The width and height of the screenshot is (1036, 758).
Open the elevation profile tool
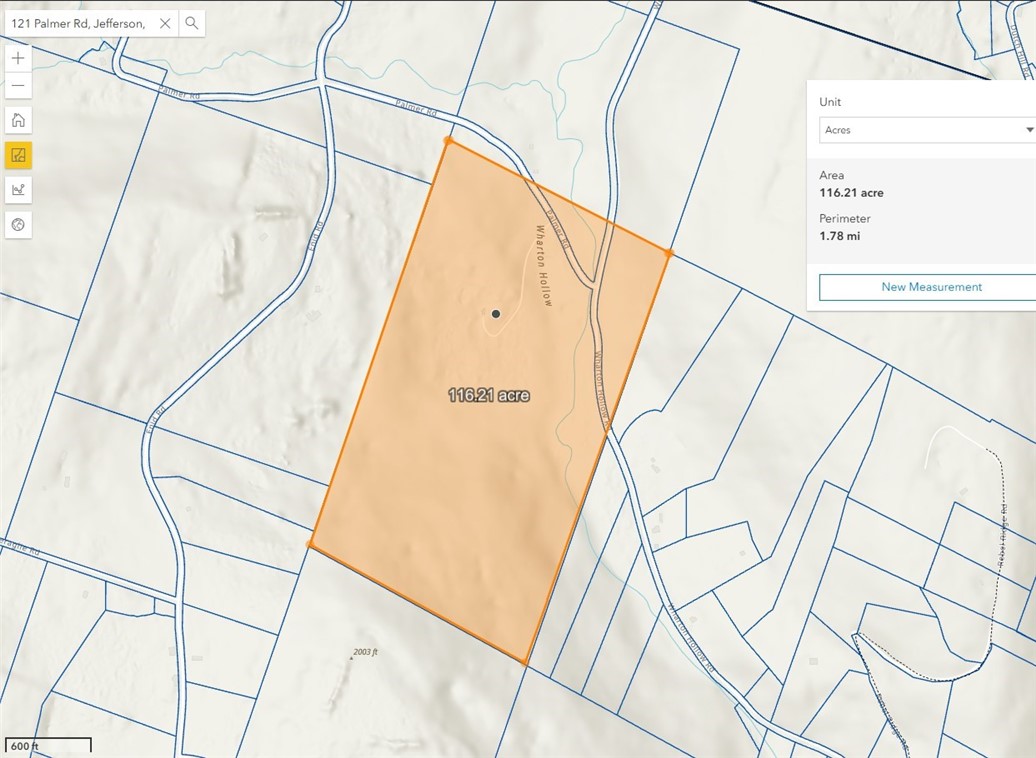(18, 189)
